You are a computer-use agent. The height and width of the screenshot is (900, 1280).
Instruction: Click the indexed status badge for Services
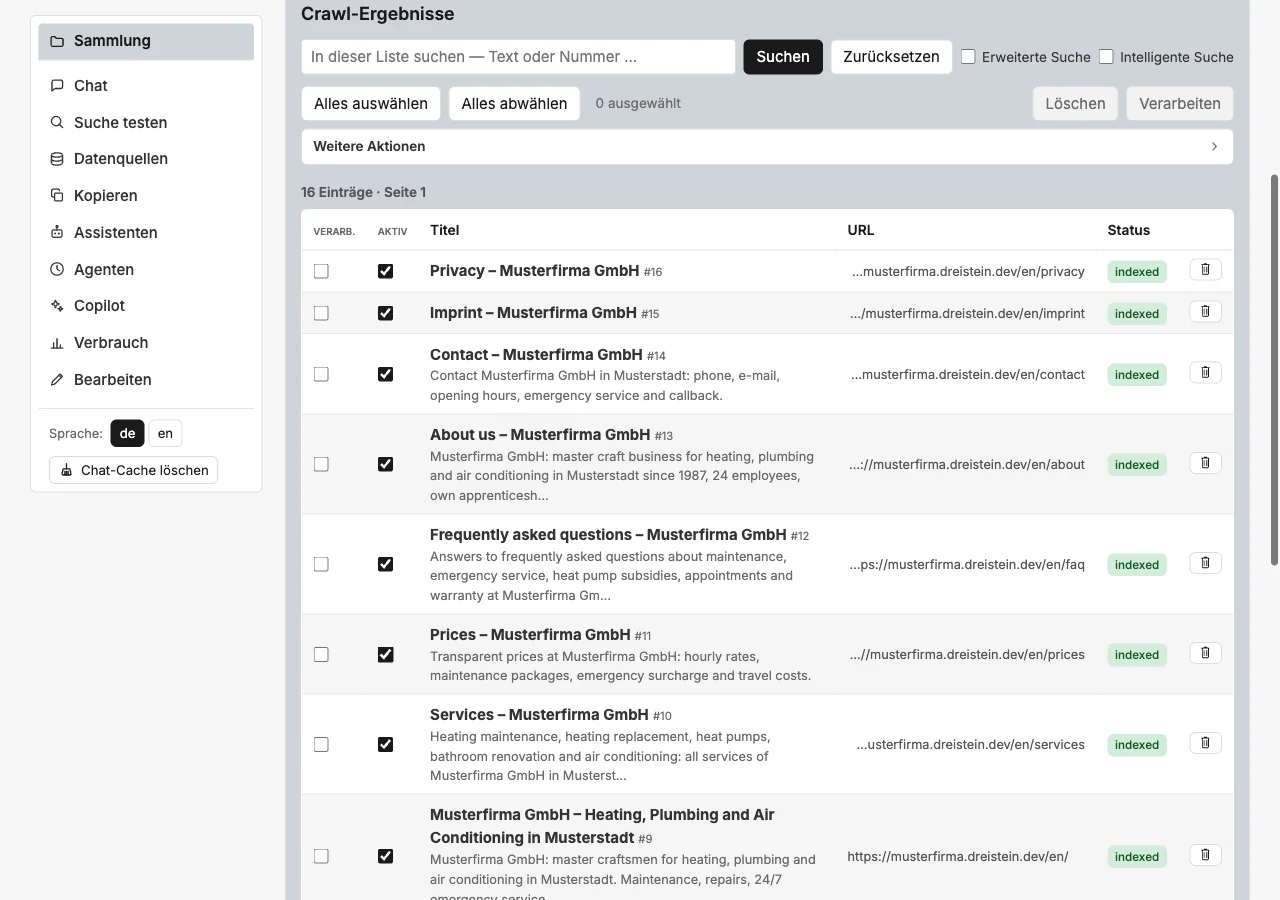(1137, 745)
